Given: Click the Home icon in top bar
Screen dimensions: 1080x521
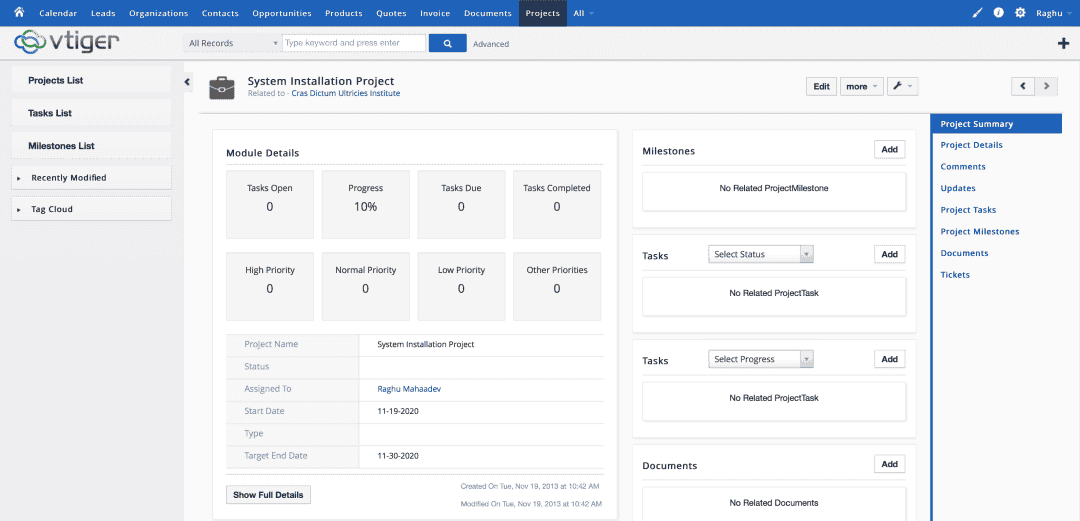Looking at the screenshot, I should [x=18, y=13].
